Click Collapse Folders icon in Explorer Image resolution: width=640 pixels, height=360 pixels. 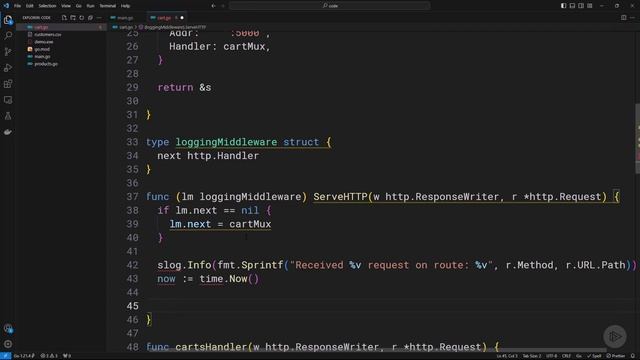(x=90, y=18)
